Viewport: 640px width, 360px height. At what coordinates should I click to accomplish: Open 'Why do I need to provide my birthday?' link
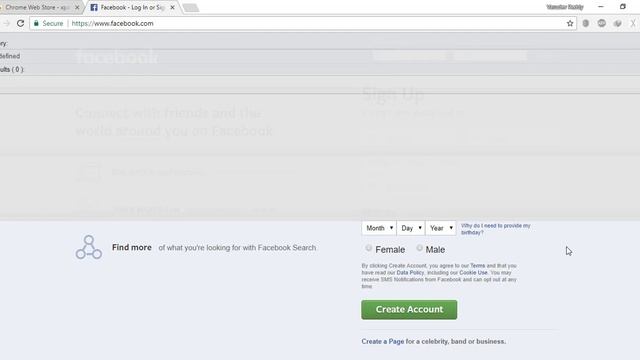(496, 229)
